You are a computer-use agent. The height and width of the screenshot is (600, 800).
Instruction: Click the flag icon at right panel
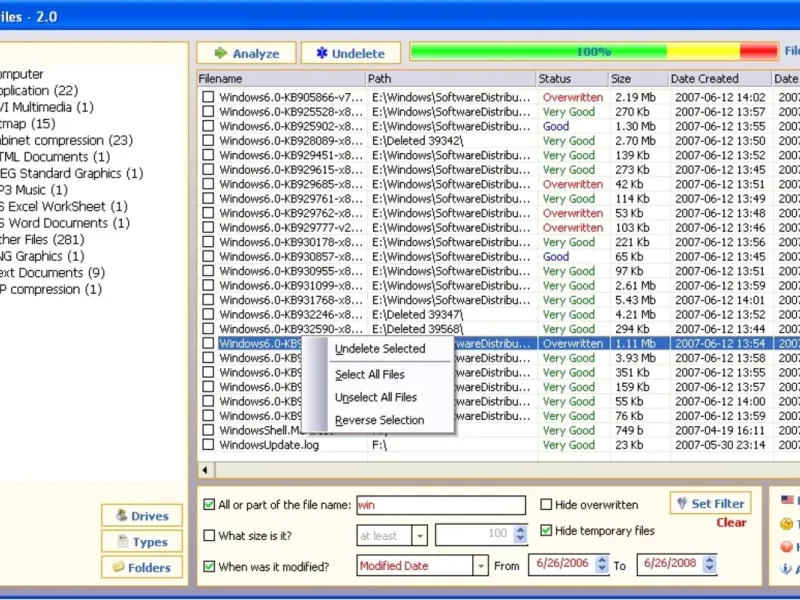(x=787, y=499)
